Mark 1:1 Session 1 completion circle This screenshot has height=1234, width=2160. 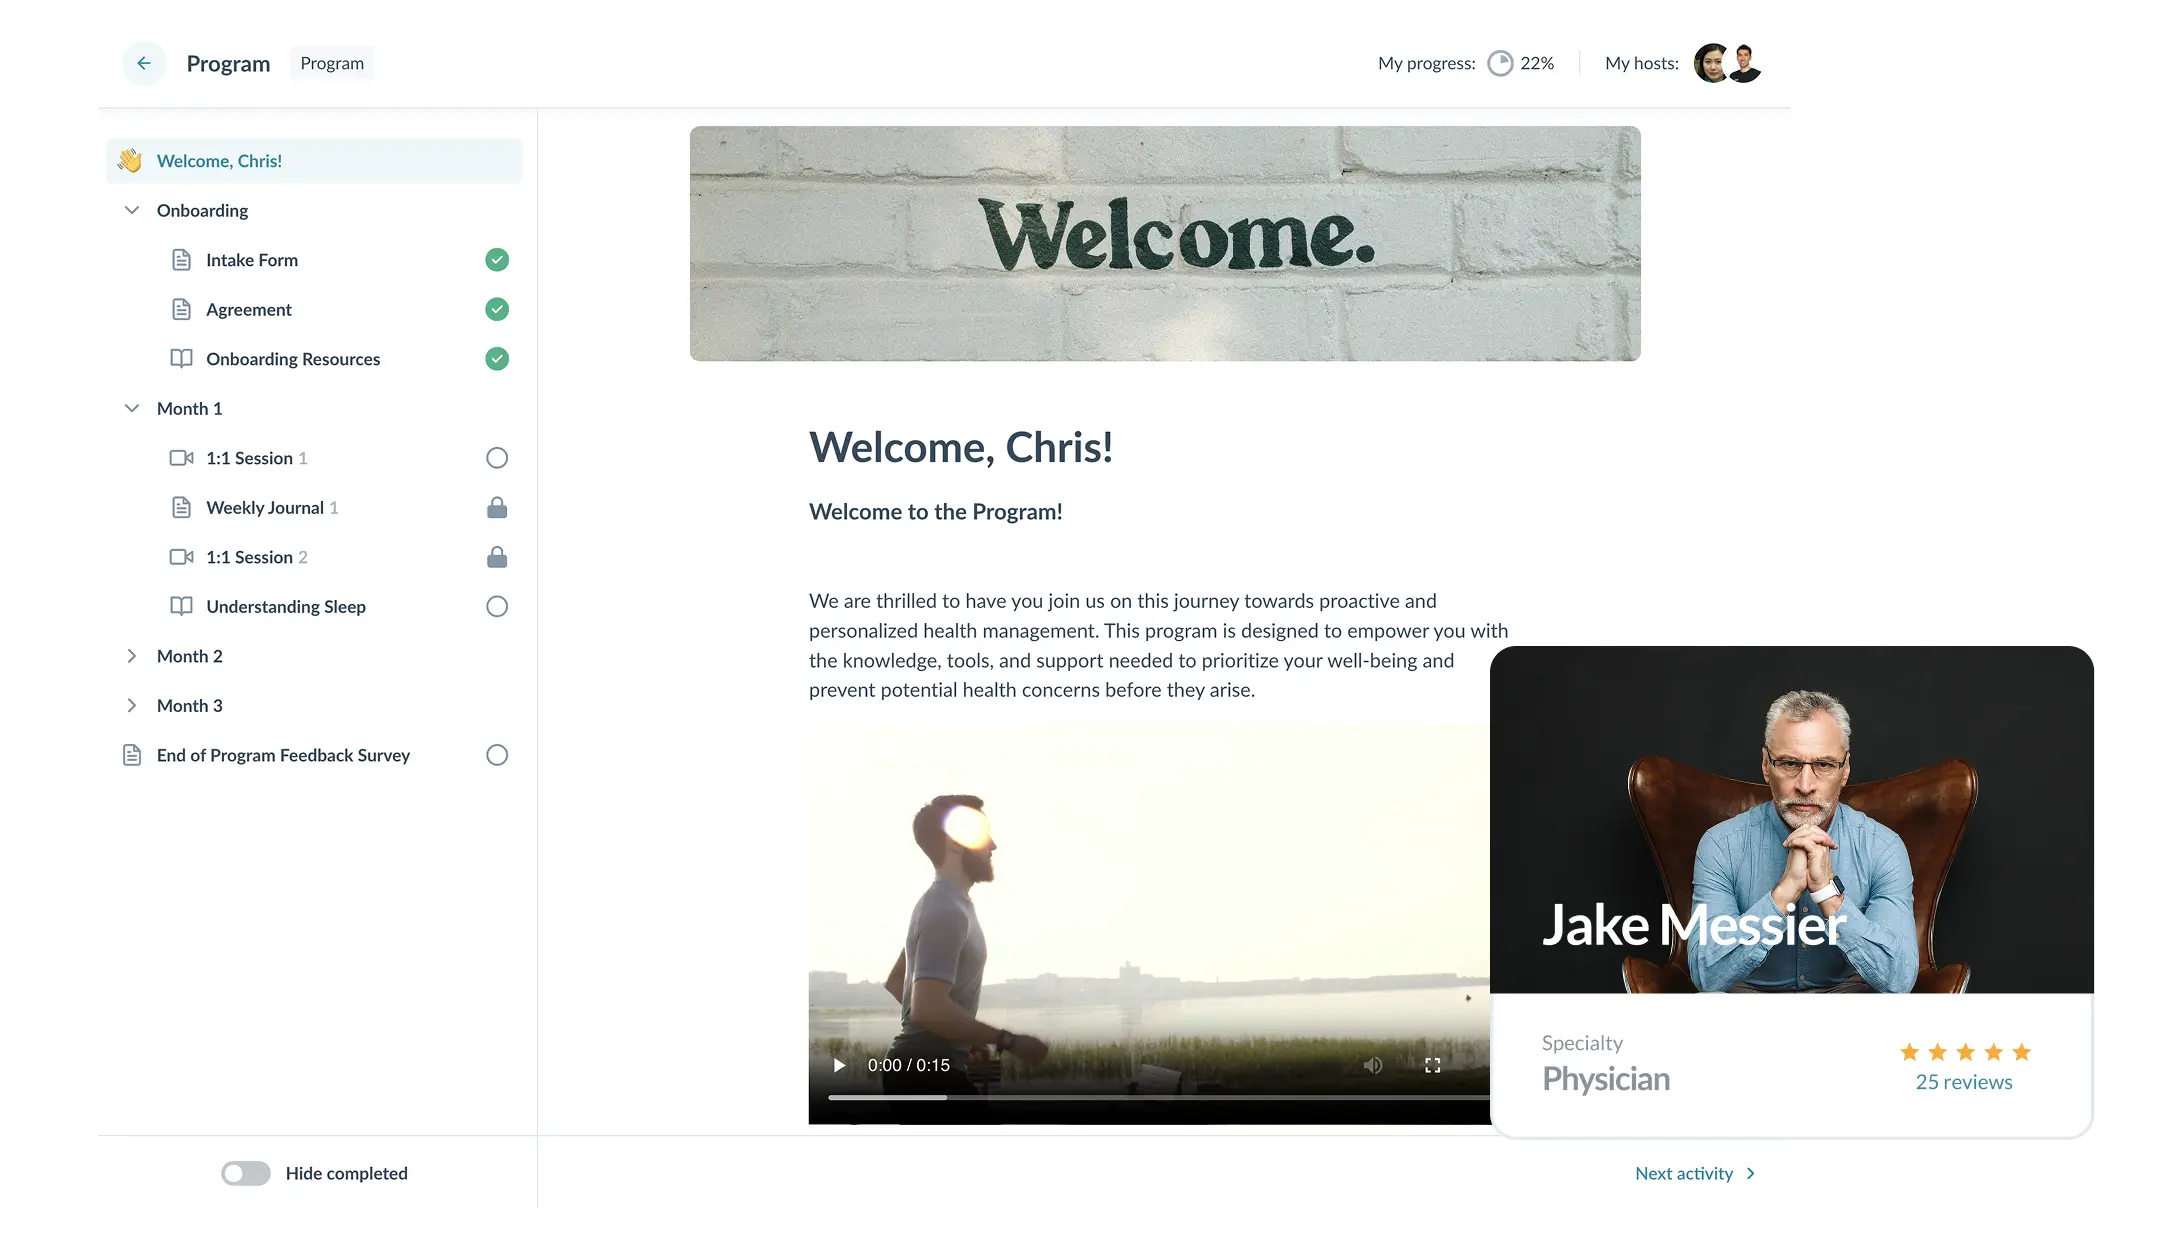point(497,458)
